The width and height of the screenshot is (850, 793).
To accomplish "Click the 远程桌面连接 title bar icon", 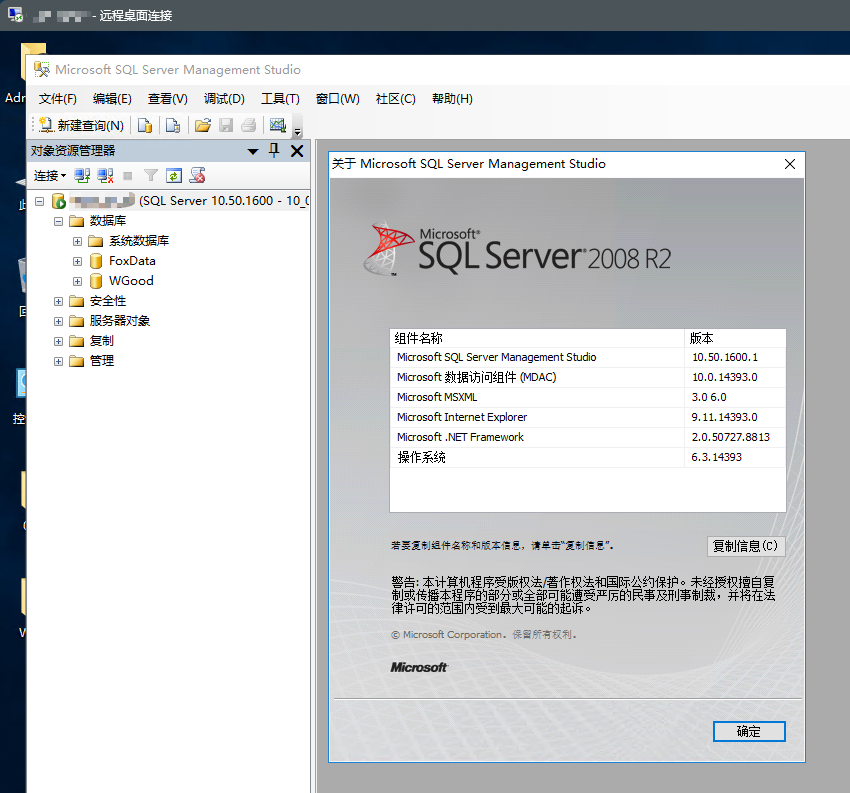I will point(15,15).
